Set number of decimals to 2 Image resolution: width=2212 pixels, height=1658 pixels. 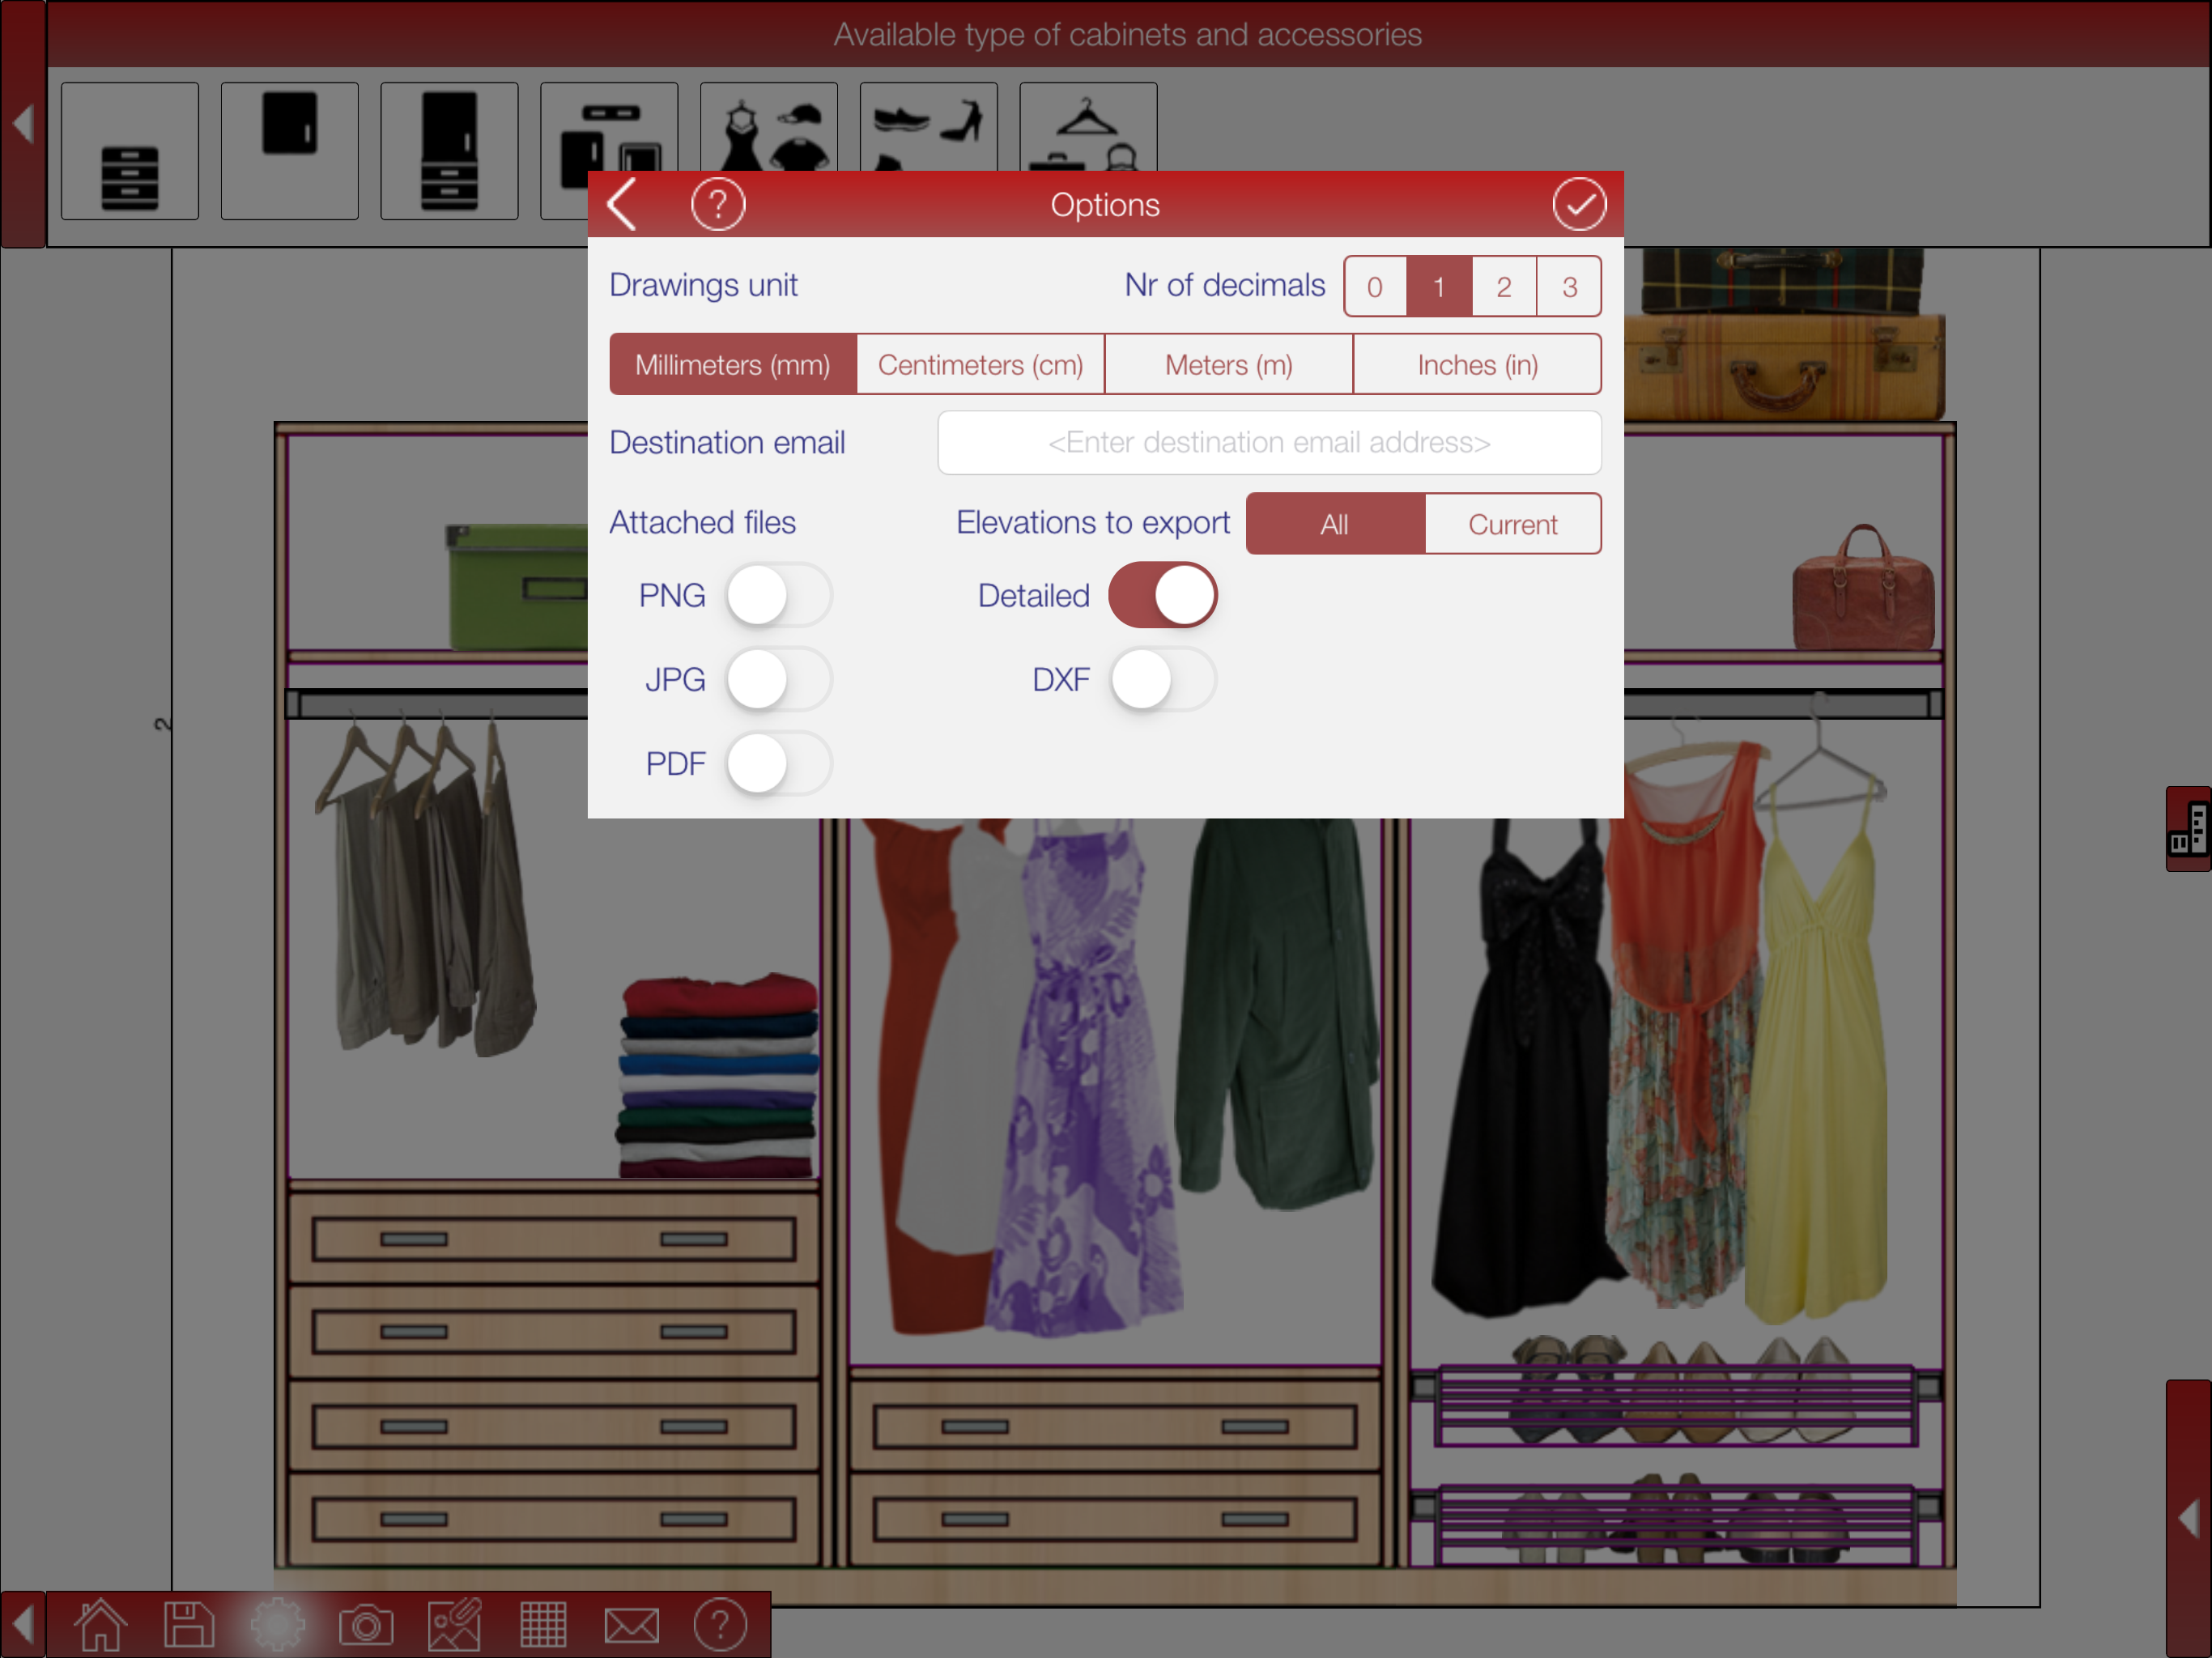(x=1503, y=287)
